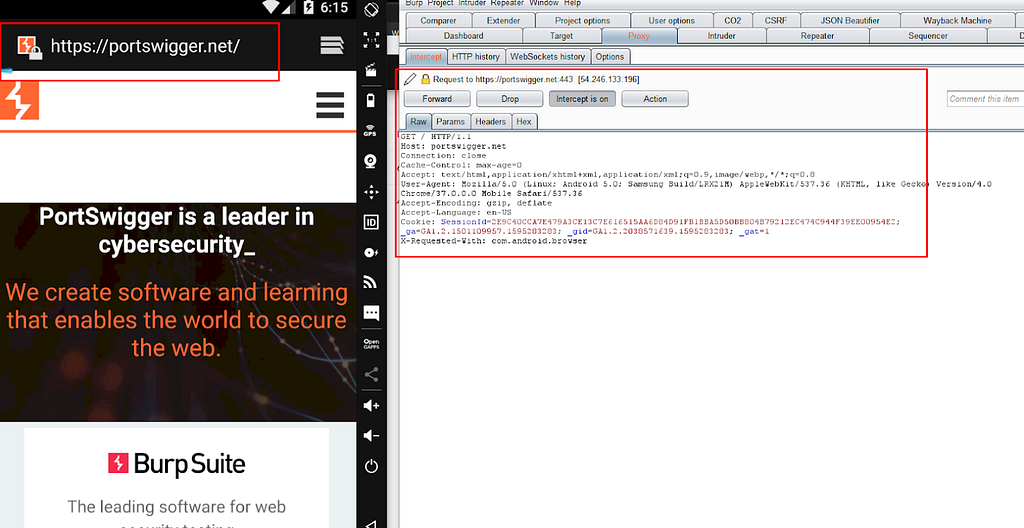The image size is (1024, 528).
Task: Switch to the CO2 tab
Action: tap(733, 20)
